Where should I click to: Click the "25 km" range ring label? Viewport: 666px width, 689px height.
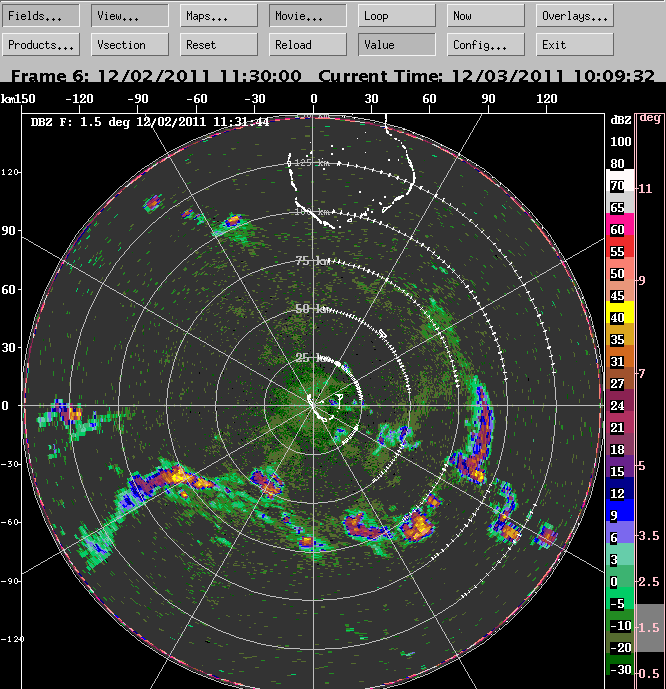pyautogui.click(x=313, y=358)
